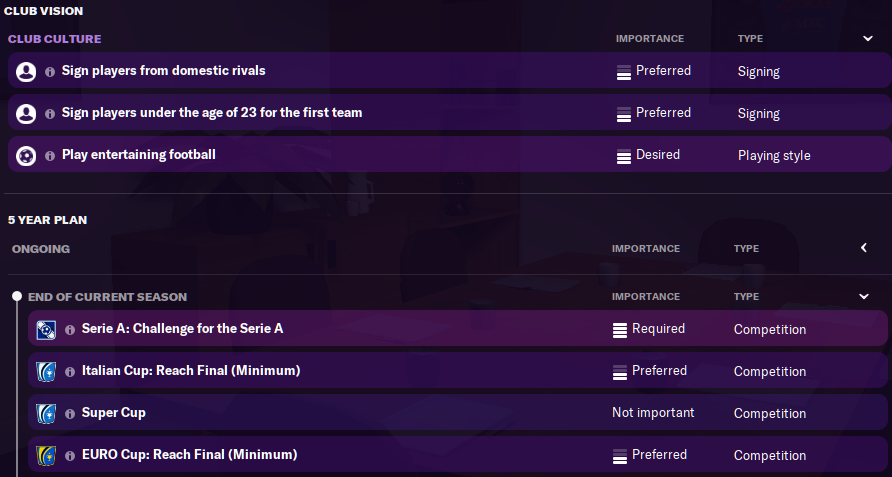Click info icon next to Serie A objective
The width and height of the screenshot is (892, 477).
point(70,330)
